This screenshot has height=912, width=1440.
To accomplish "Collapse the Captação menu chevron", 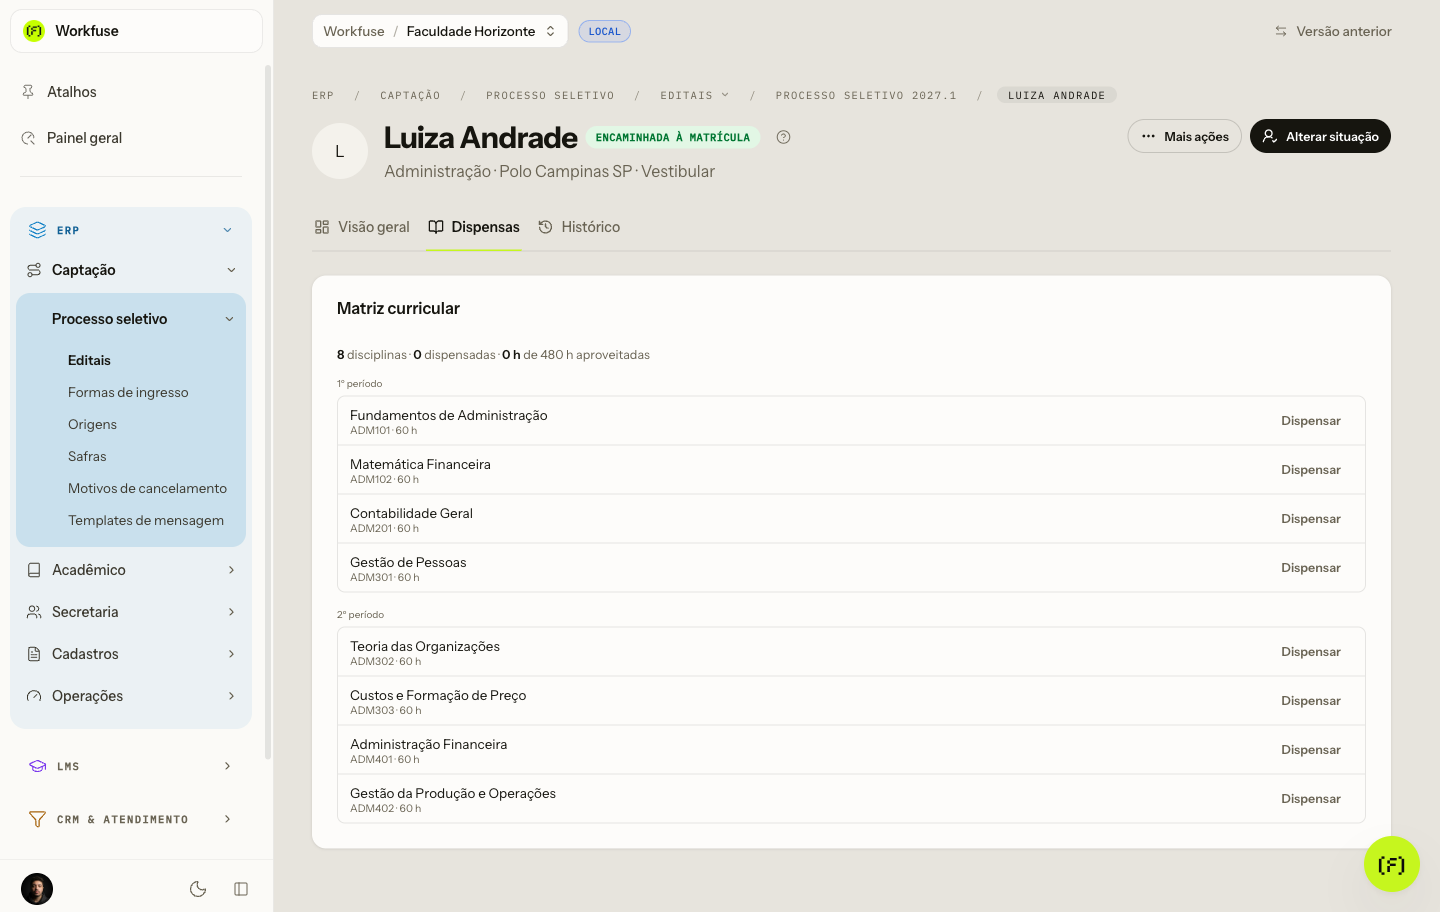I will coord(231,270).
